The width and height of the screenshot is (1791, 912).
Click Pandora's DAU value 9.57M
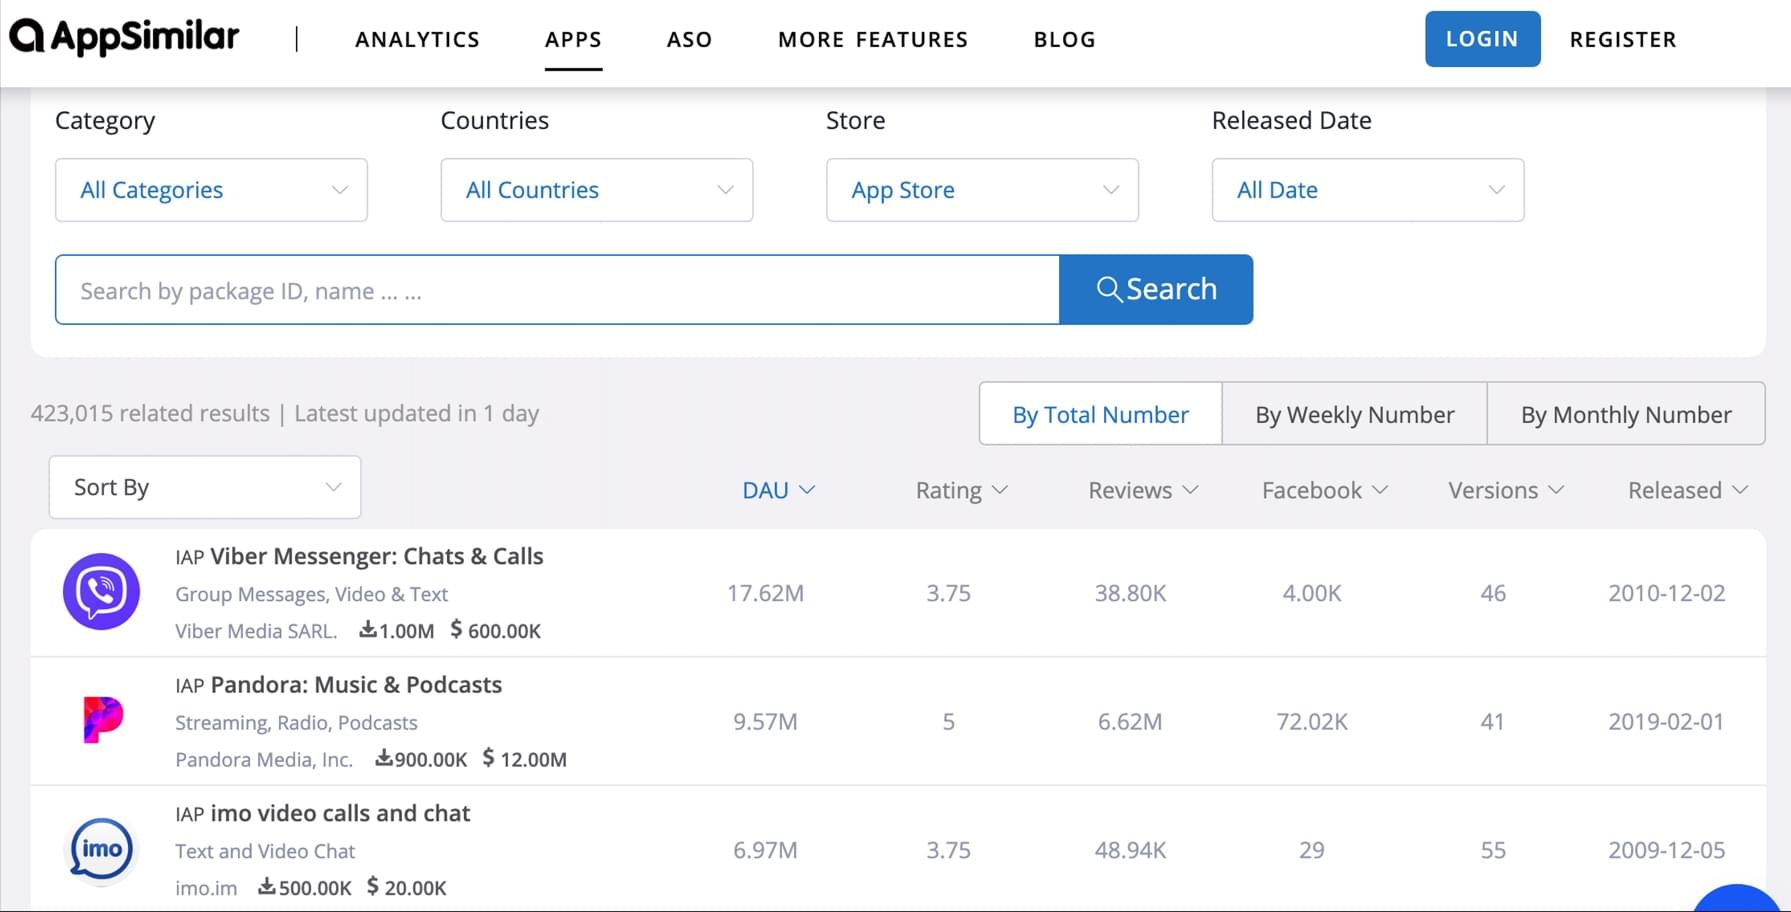point(765,721)
